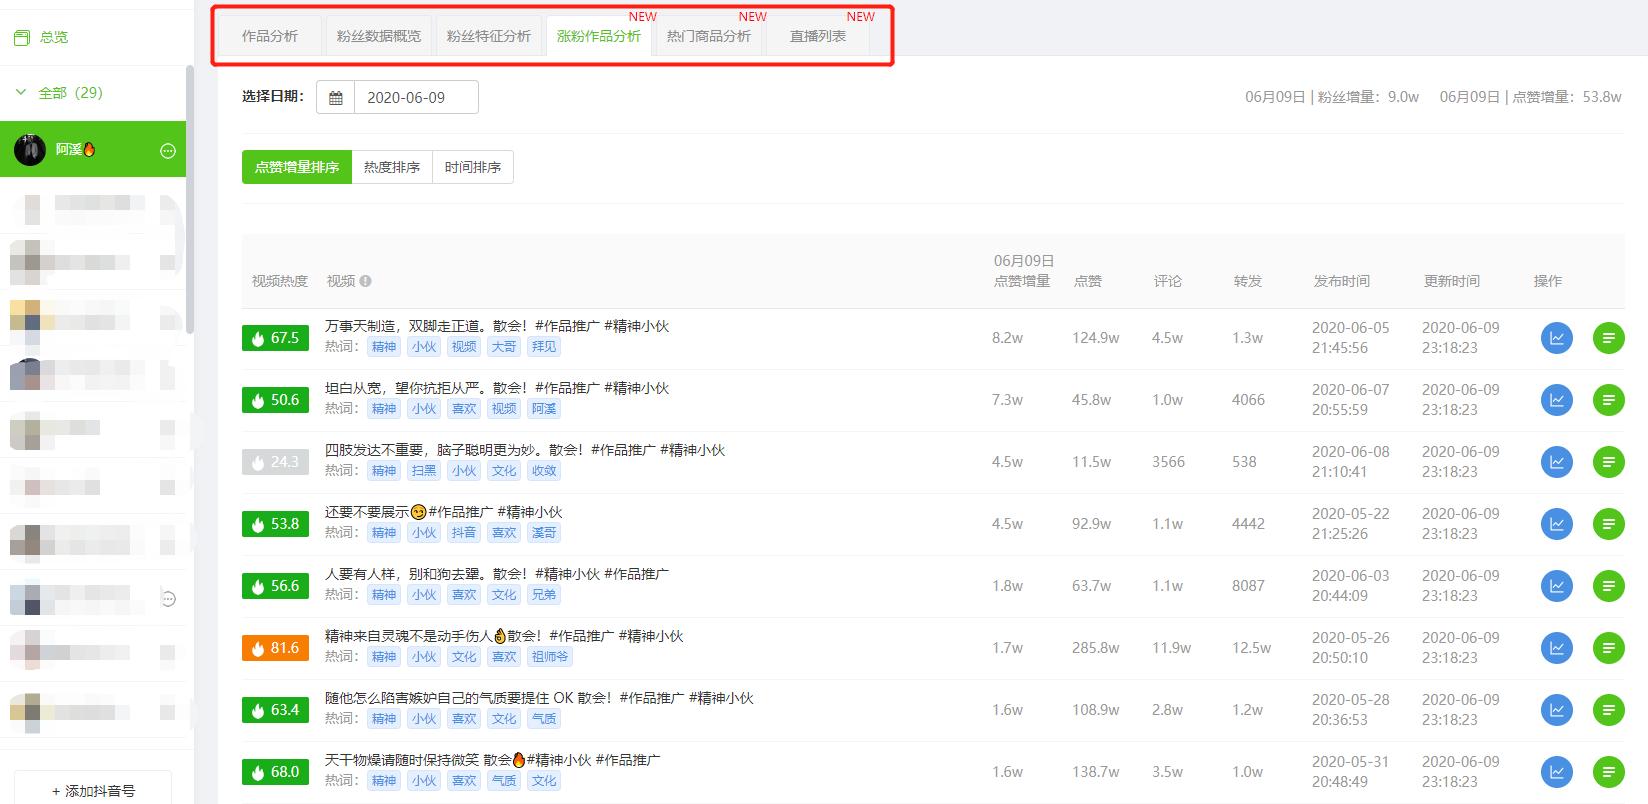Click blue chart icon for 81.6 heat video
This screenshot has height=804, width=1648.
click(x=1556, y=648)
